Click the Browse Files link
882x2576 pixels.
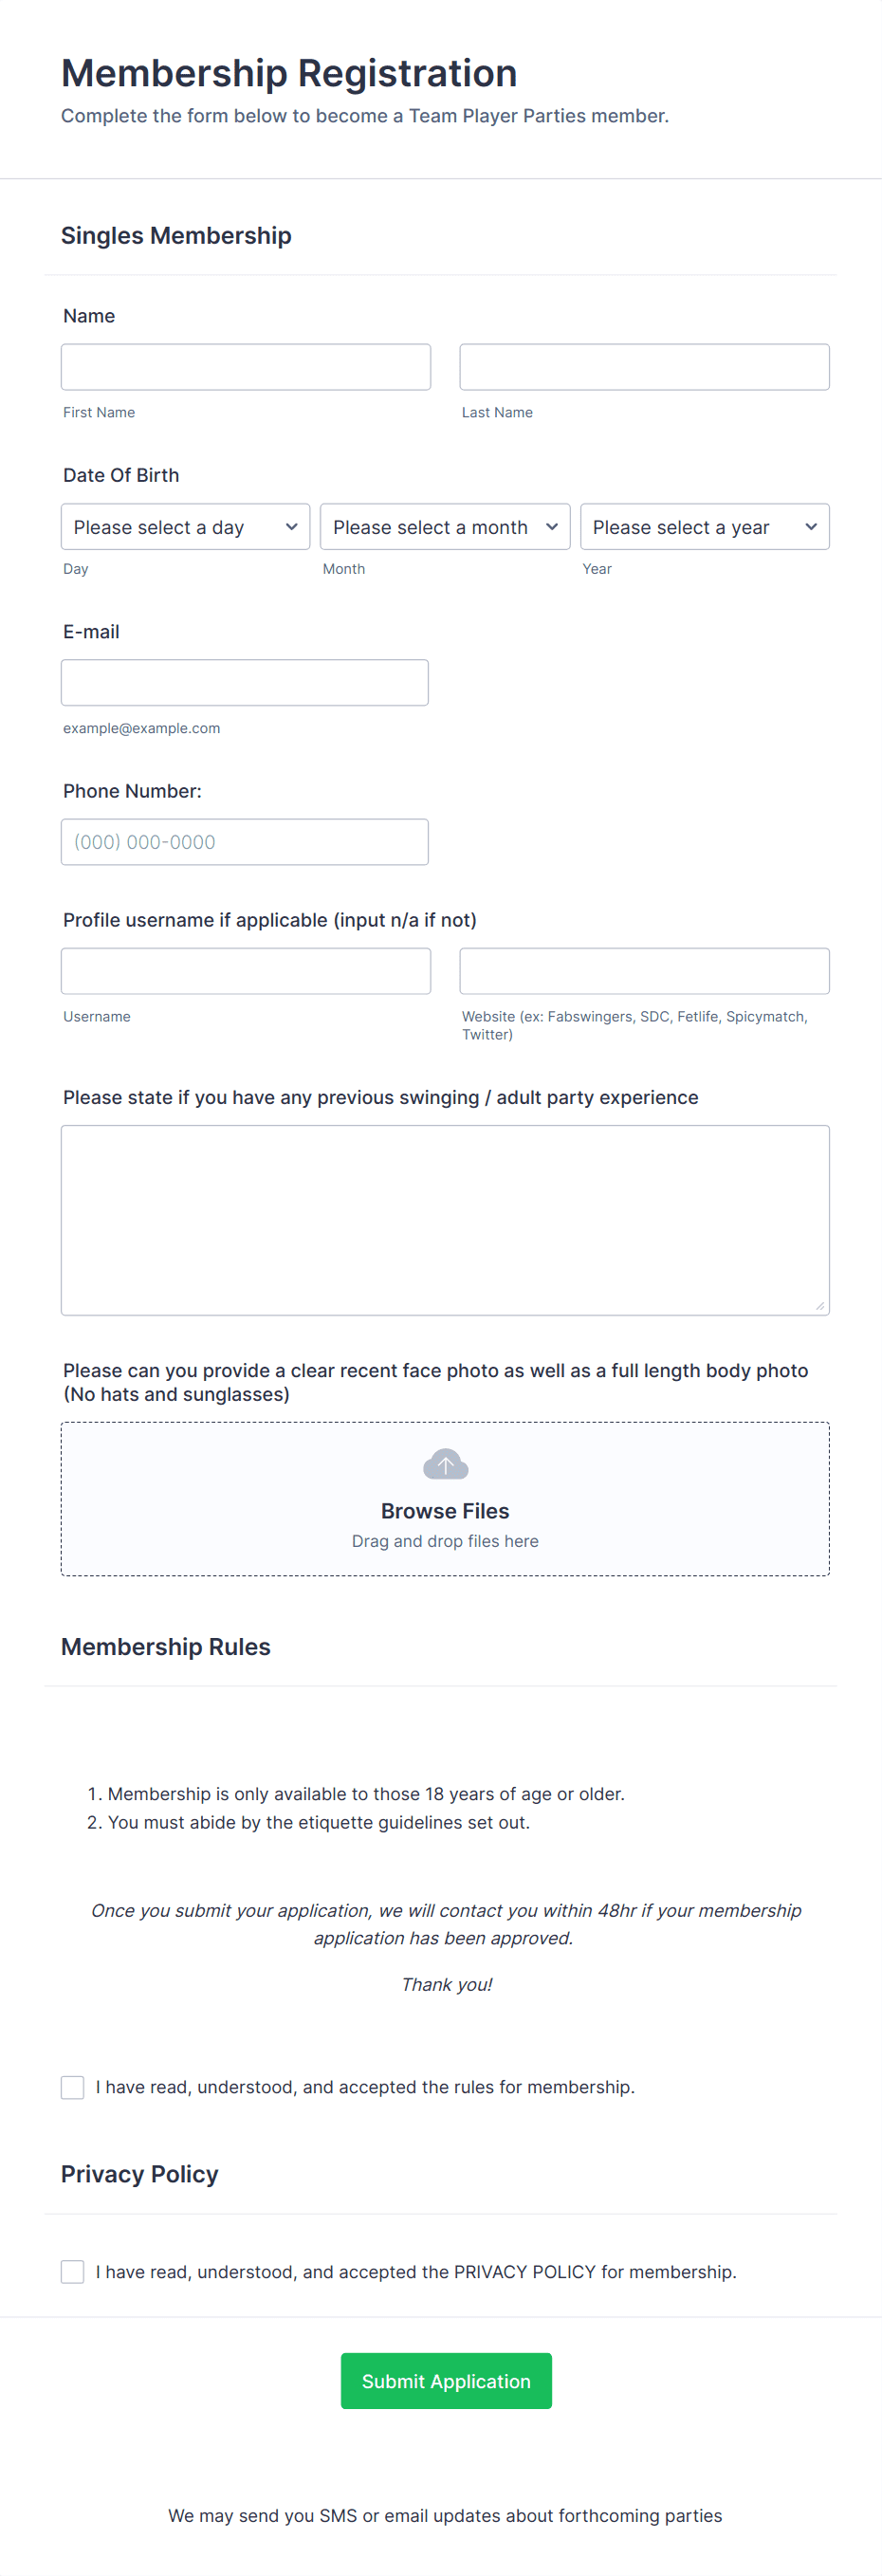pyautogui.click(x=445, y=1511)
